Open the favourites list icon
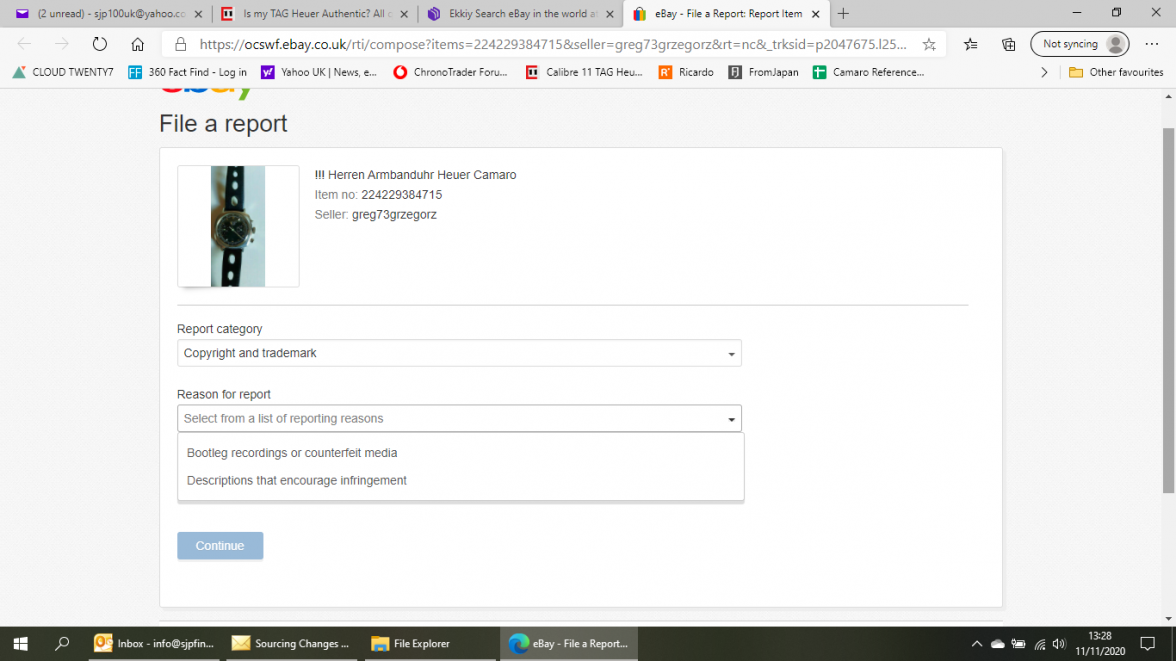Viewport: 1176px width, 661px height. tap(970, 44)
